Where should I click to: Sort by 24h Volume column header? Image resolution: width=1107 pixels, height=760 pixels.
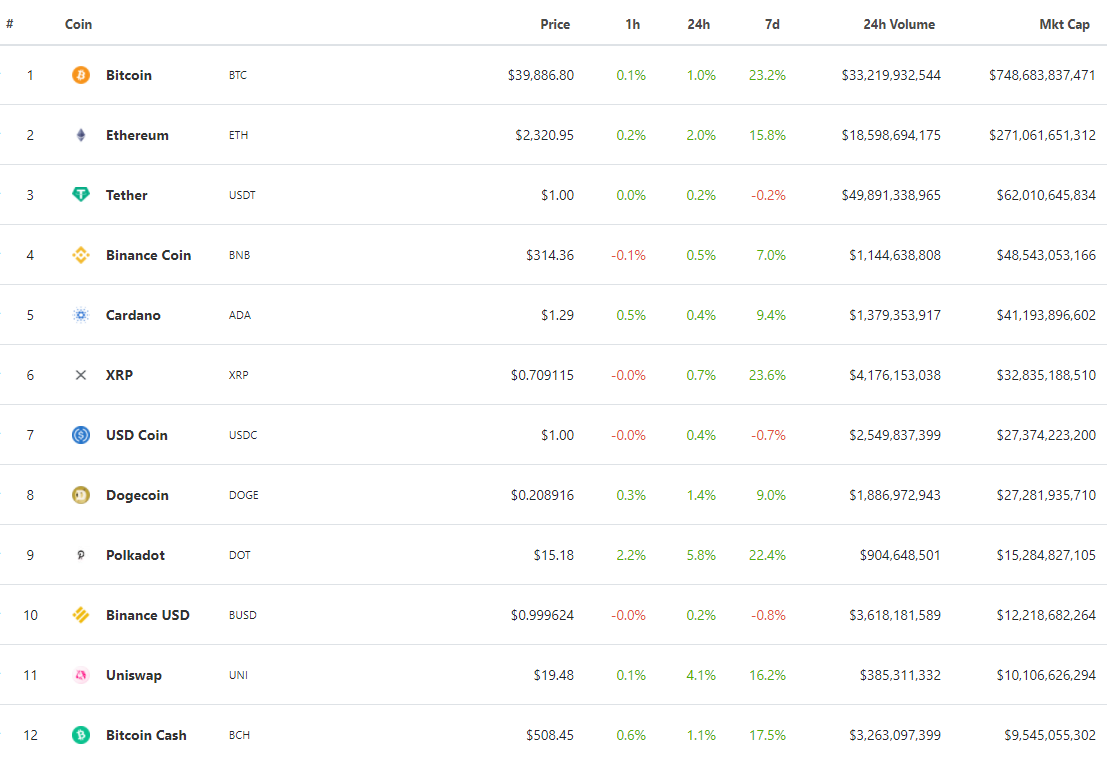tap(899, 24)
